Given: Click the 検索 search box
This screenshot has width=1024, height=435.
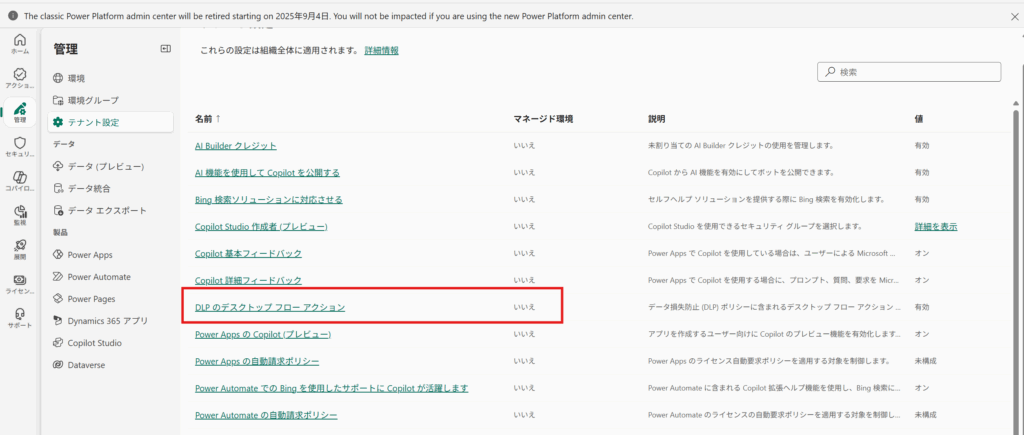Looking at the screenshot, I should tap(909, 72).
